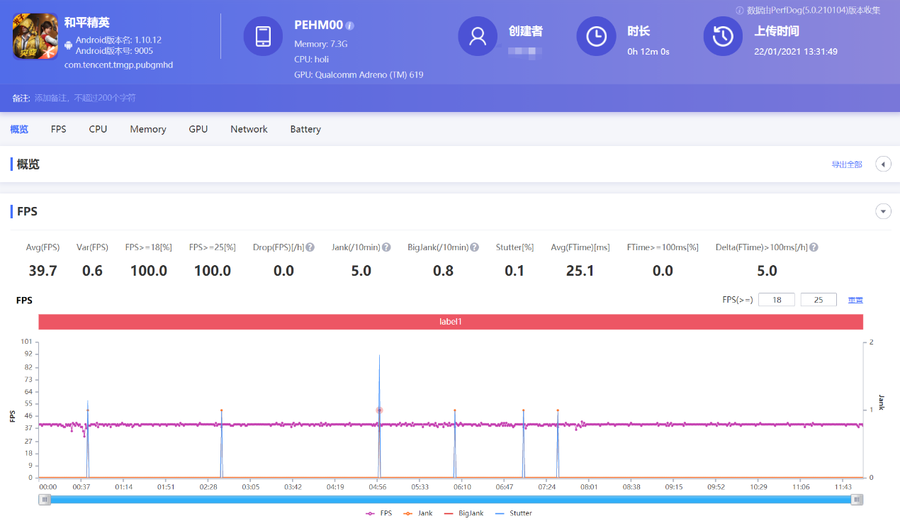Click the 导出全部 export link
The height and width of the screenshot is (521, 900).
point(846,165)
